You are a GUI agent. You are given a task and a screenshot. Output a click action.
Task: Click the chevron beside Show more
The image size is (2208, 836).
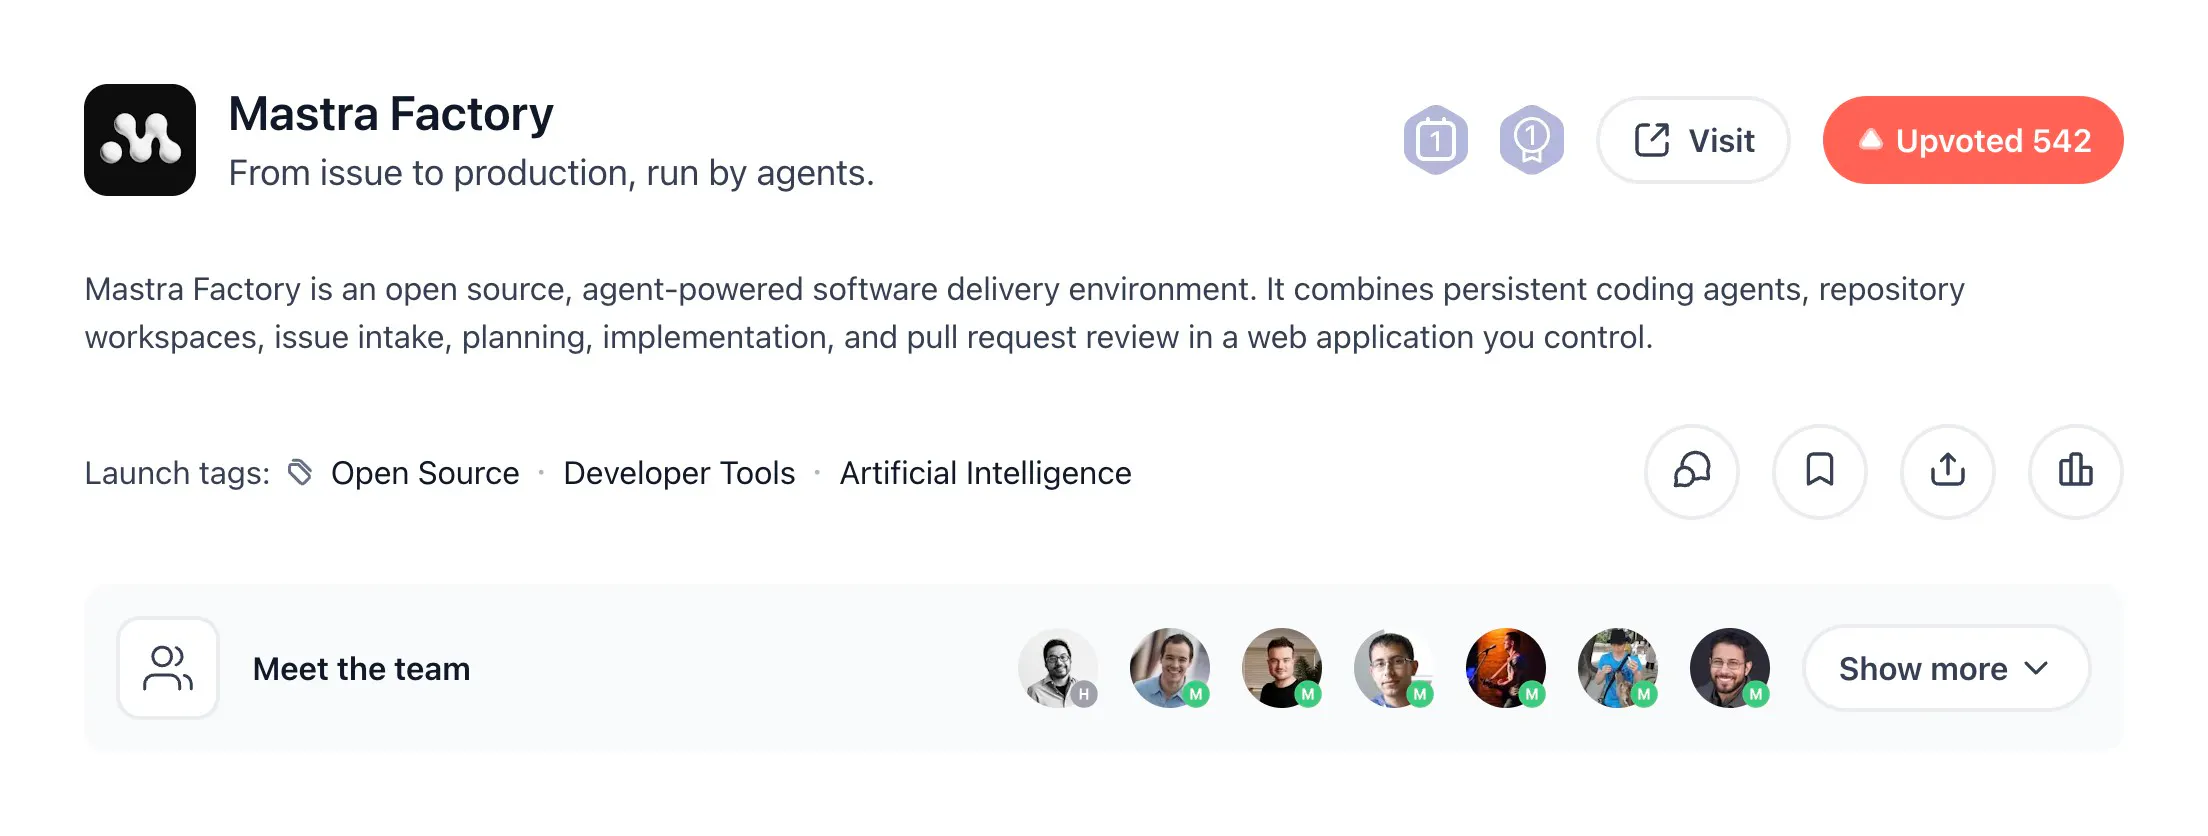pyautogui.click(x=2036, y=668)
